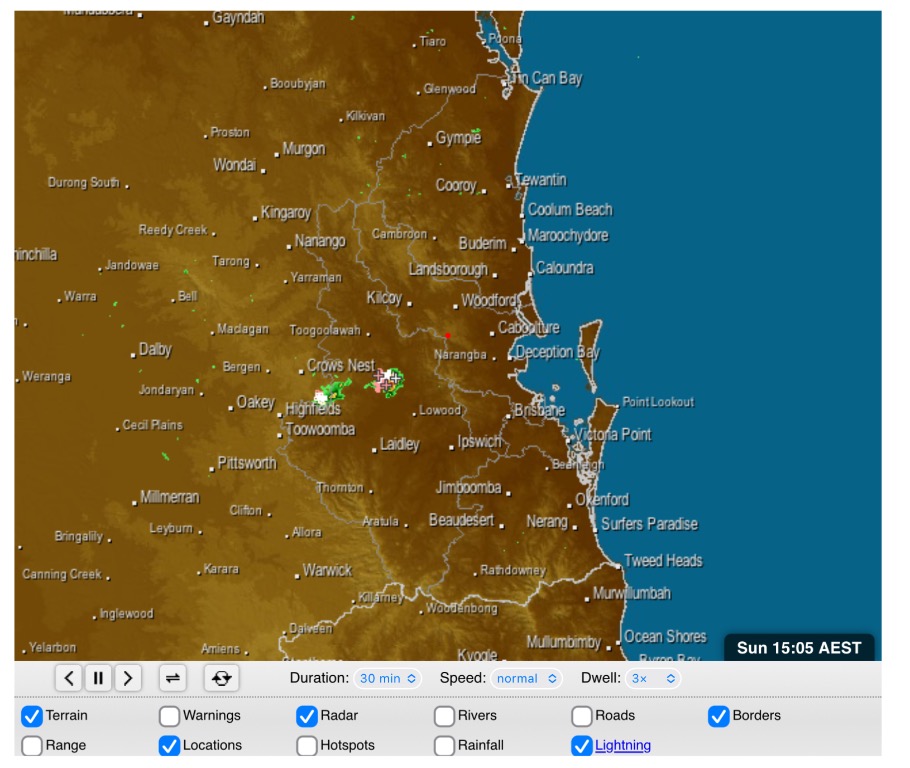
Task: Turn on the Roads overlay
Action: pos(582,716)
